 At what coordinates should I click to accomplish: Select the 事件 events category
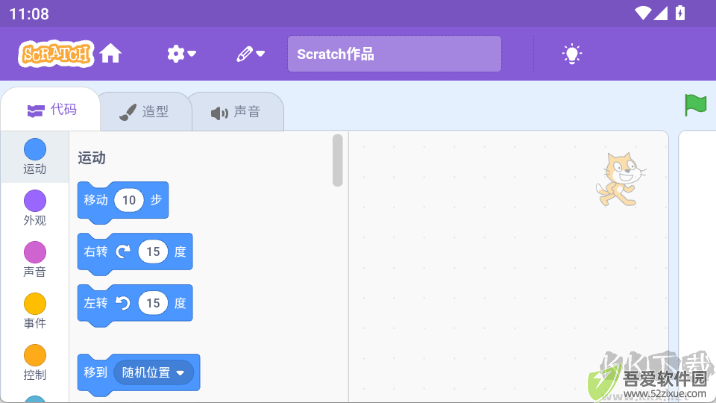pyautogui.click(x=35, y=311)
